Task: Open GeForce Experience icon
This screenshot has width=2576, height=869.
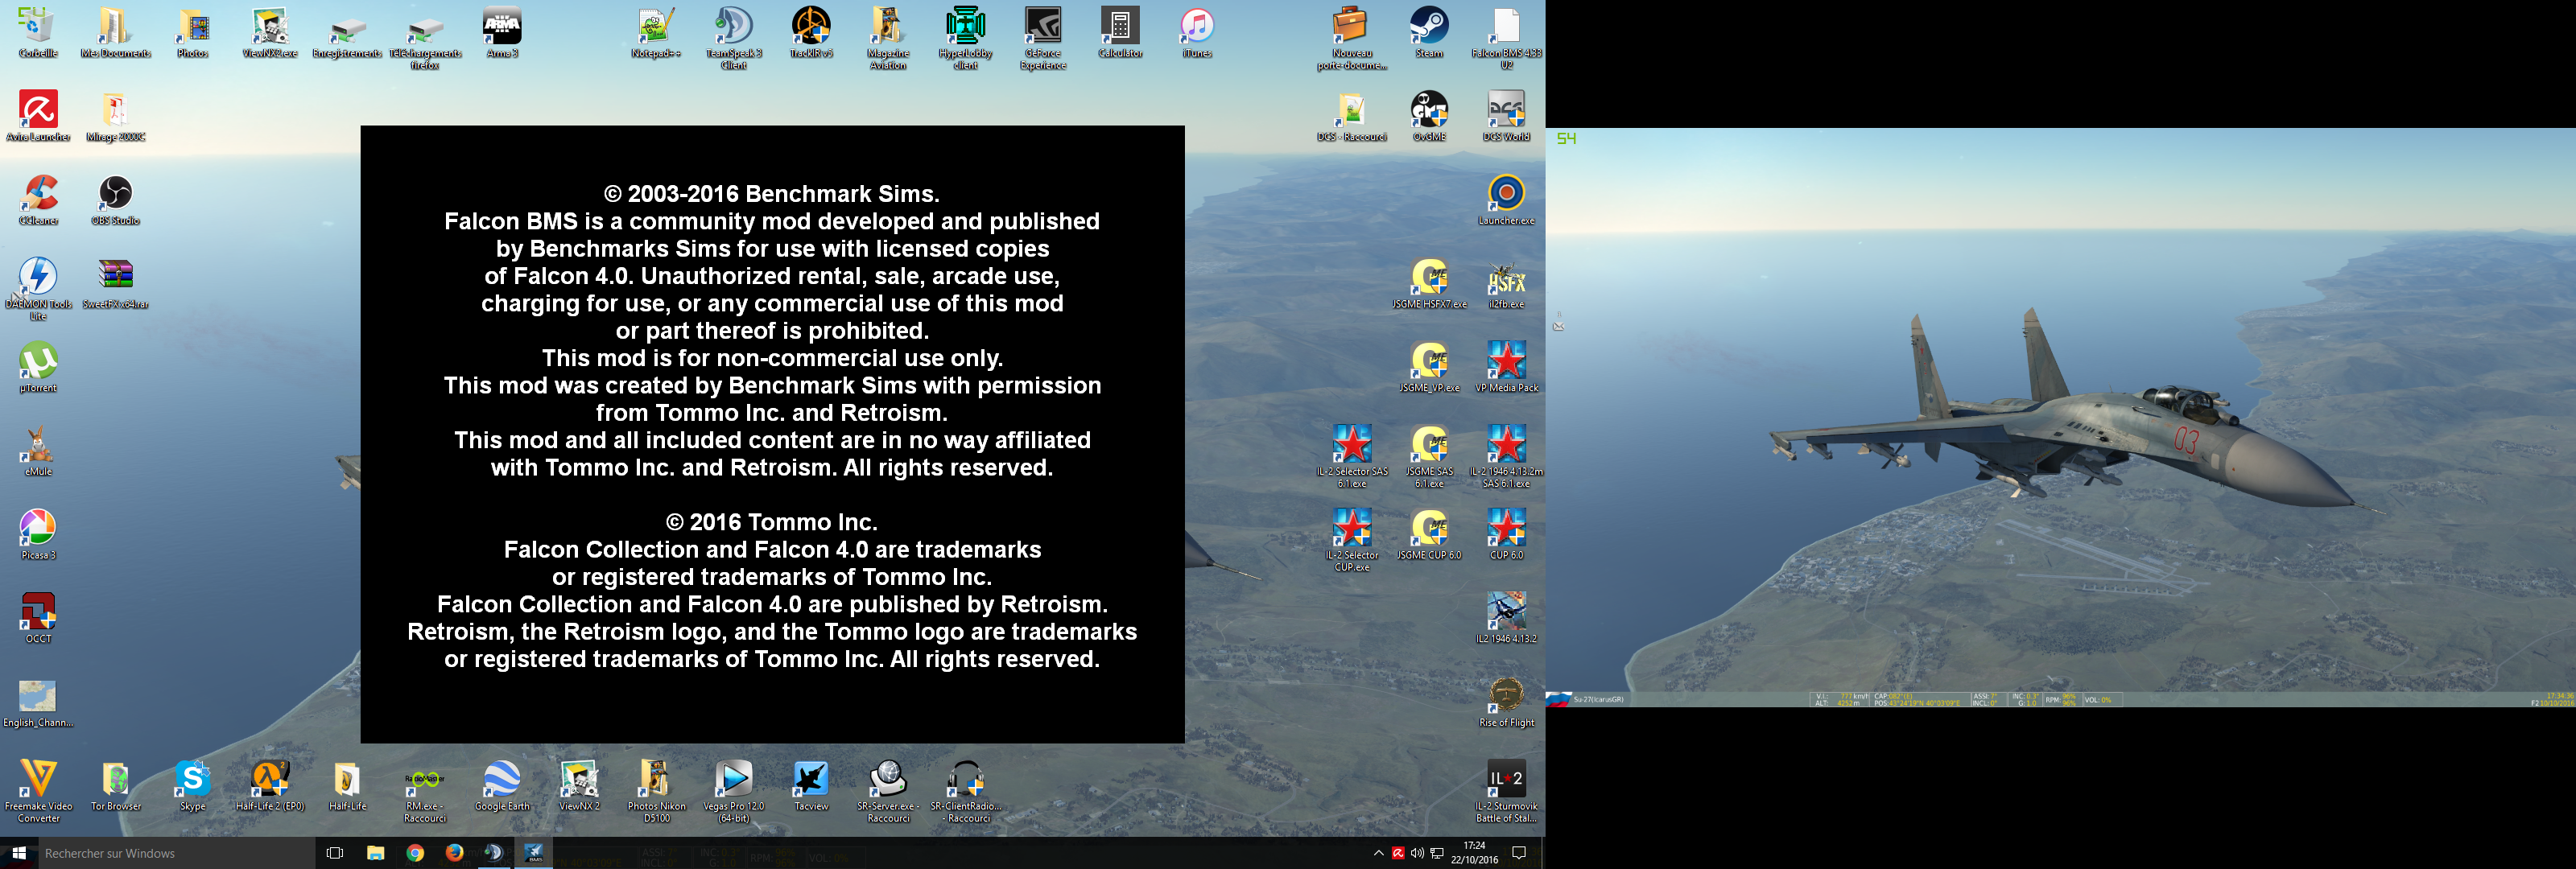Action: coord(1043,38)
